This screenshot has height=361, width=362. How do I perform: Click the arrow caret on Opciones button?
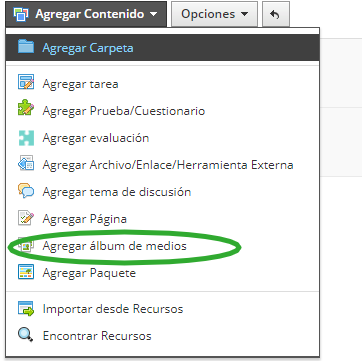[244, 14]
